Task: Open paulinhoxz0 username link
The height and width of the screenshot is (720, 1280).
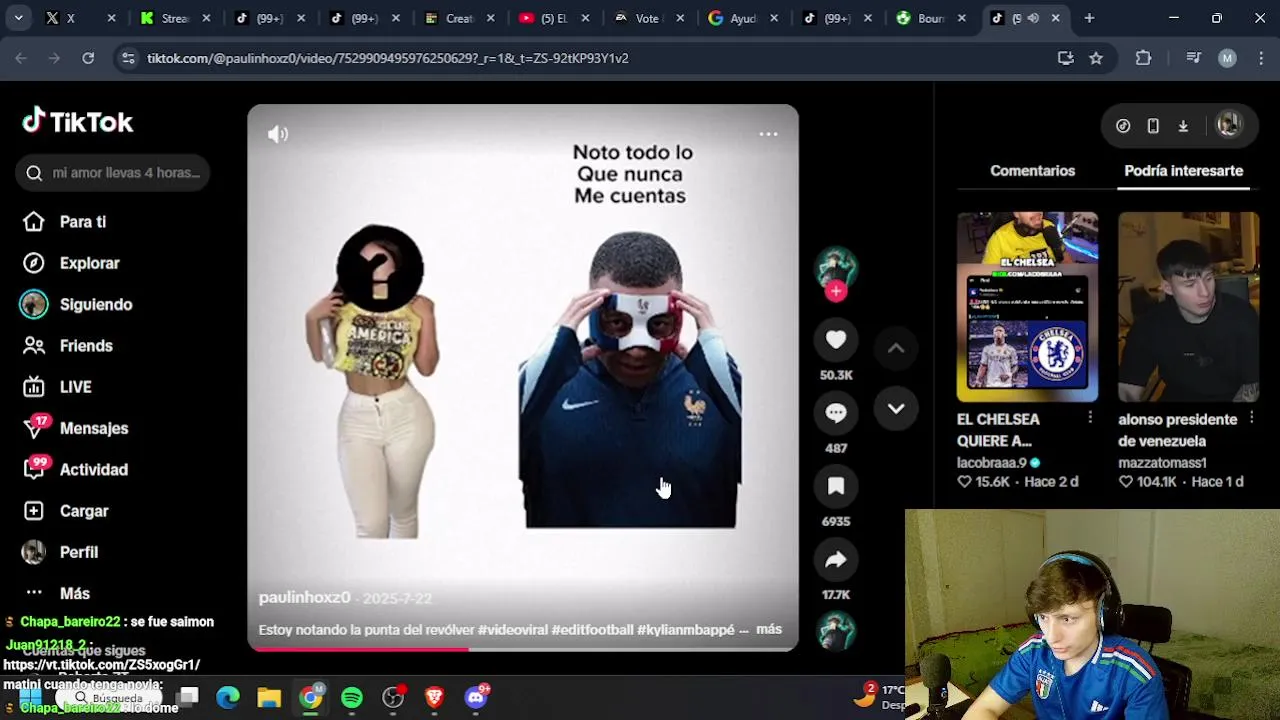Action: (305, 598)
